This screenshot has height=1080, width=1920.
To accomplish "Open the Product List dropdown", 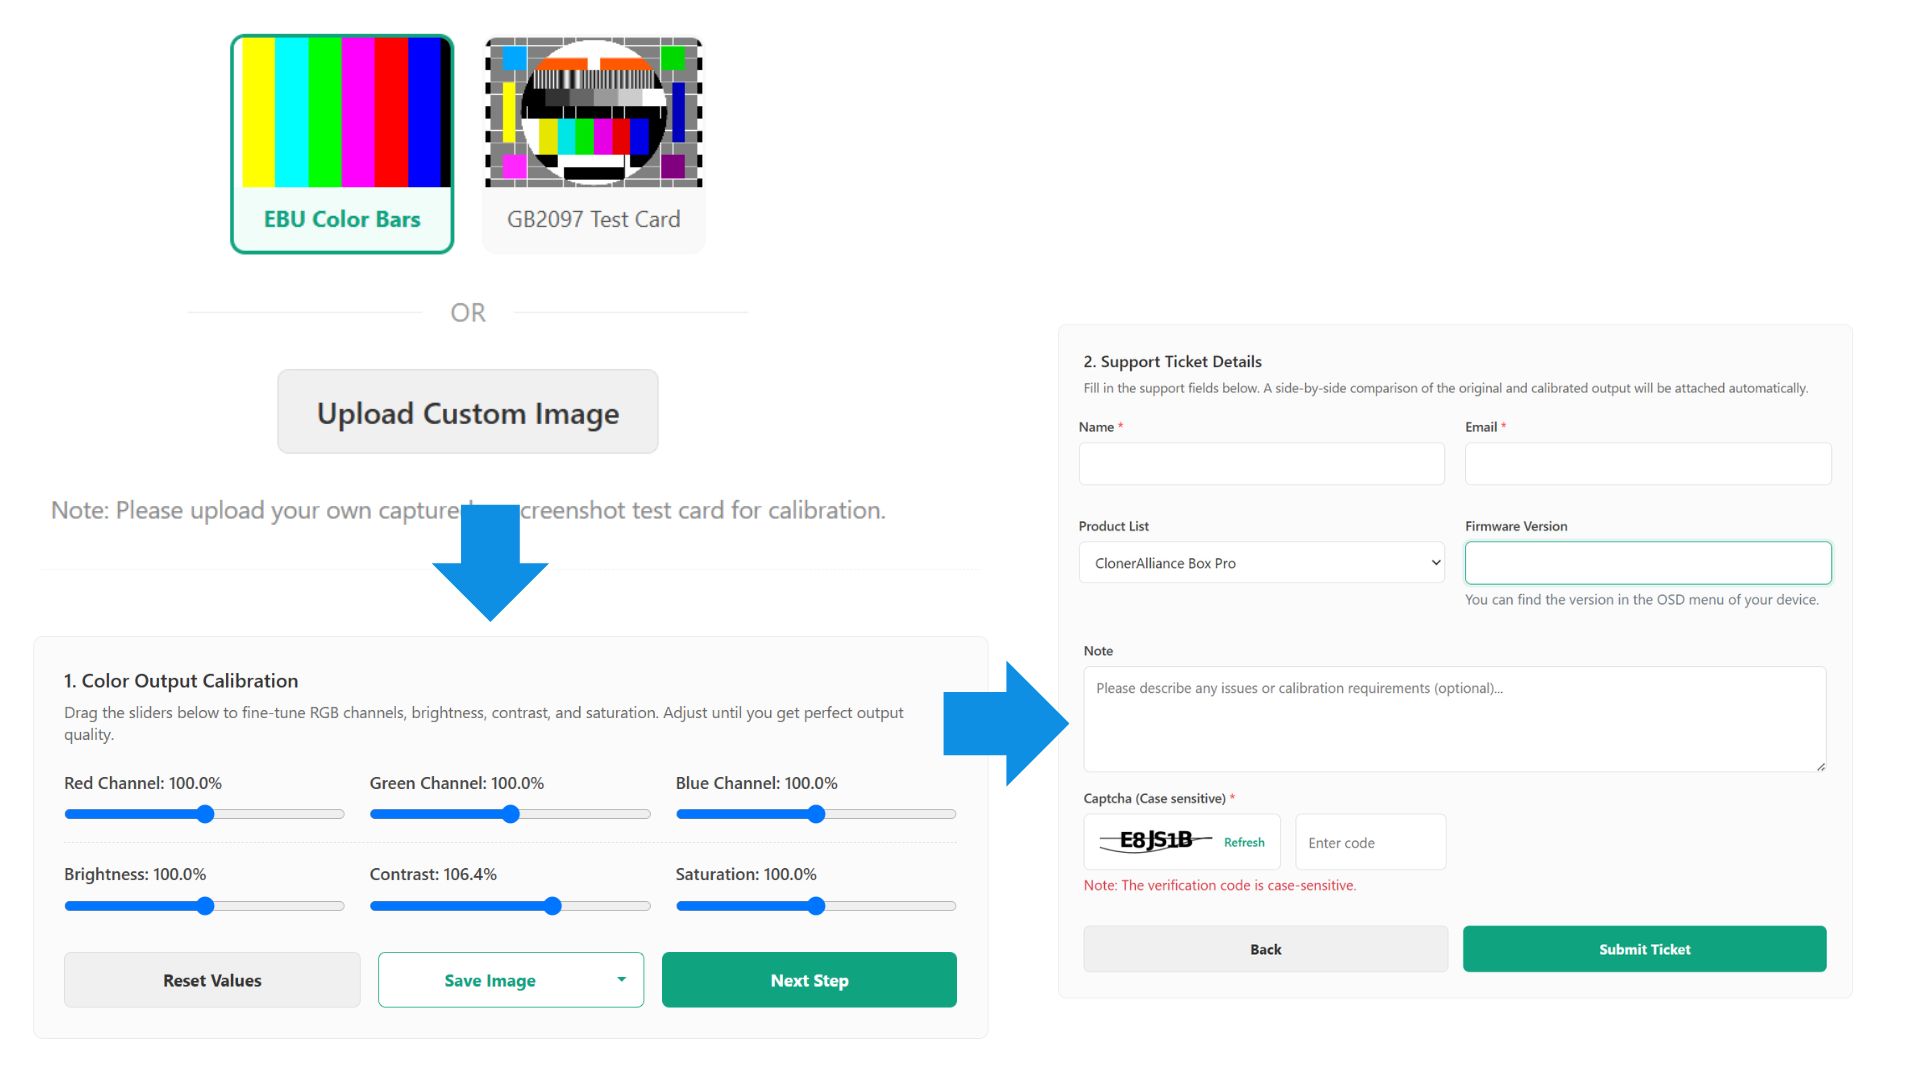I will pyautogui.click(x=1261, y=563).
